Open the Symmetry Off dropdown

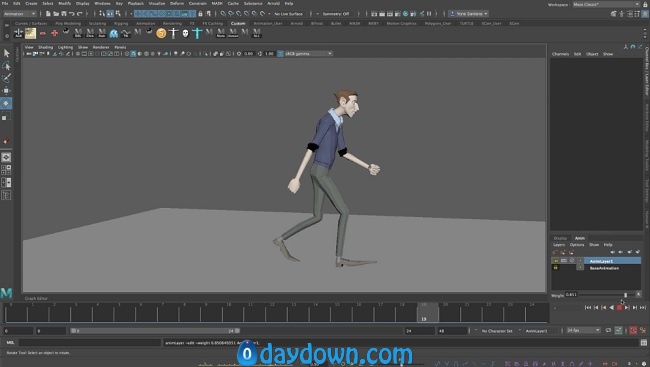pos(336,14)
